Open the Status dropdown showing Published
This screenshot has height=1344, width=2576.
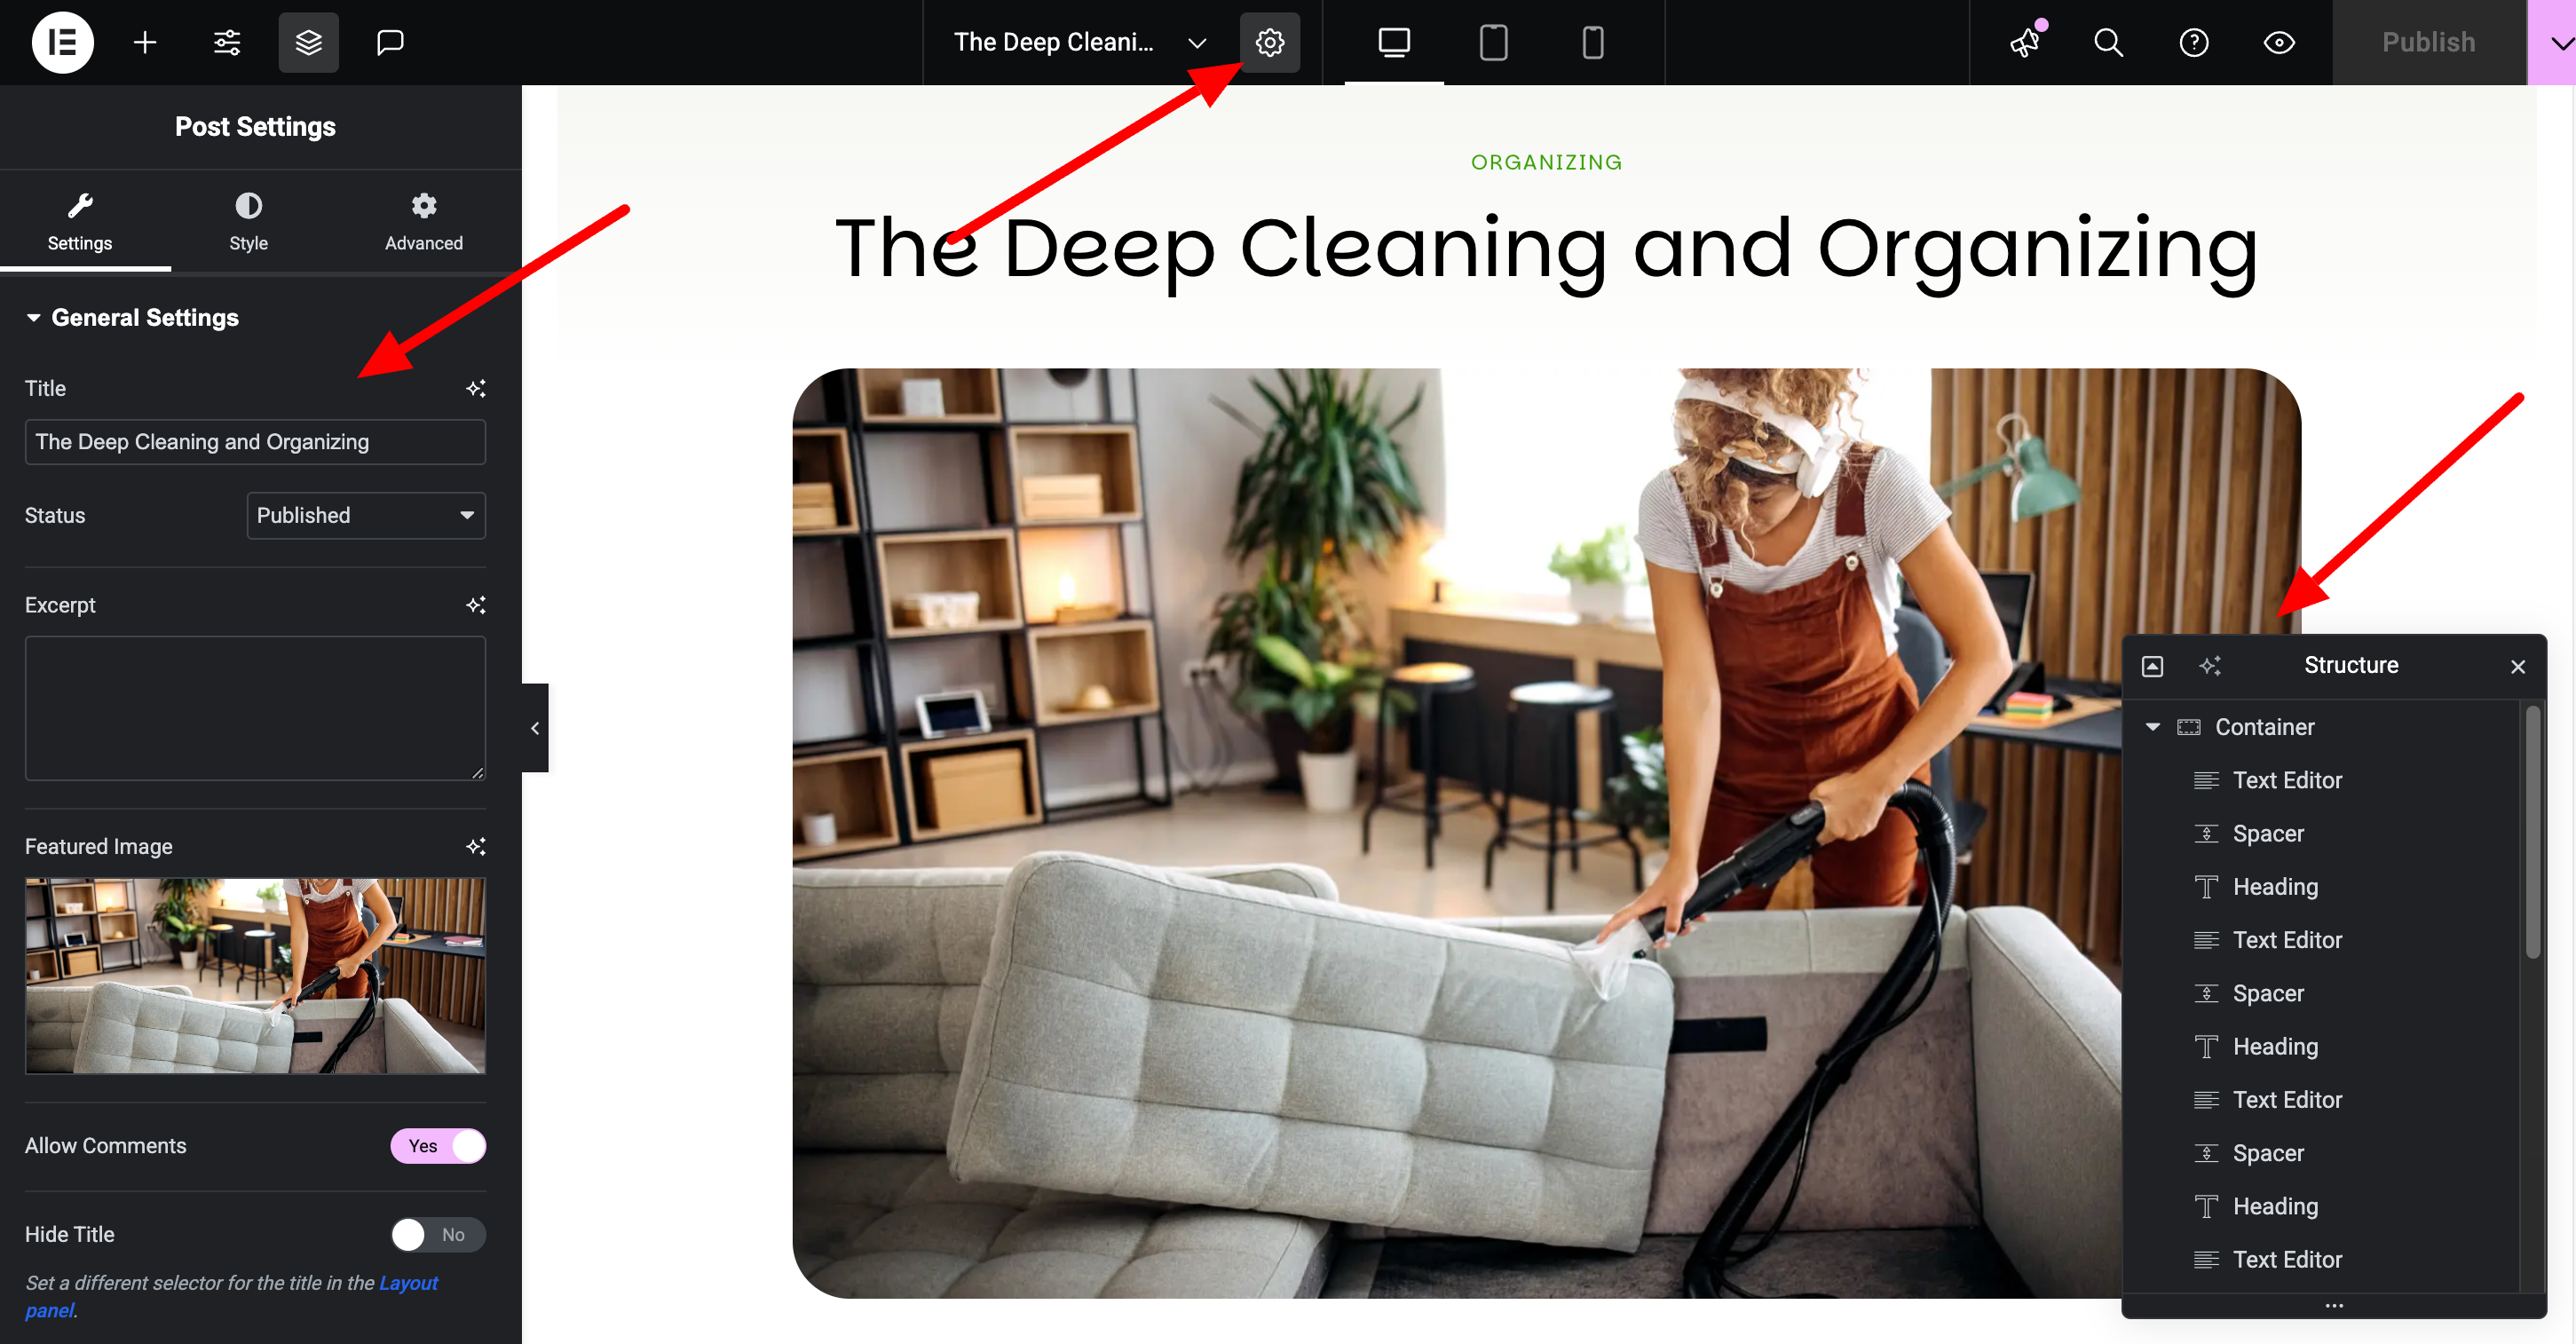tap(366, 515)
